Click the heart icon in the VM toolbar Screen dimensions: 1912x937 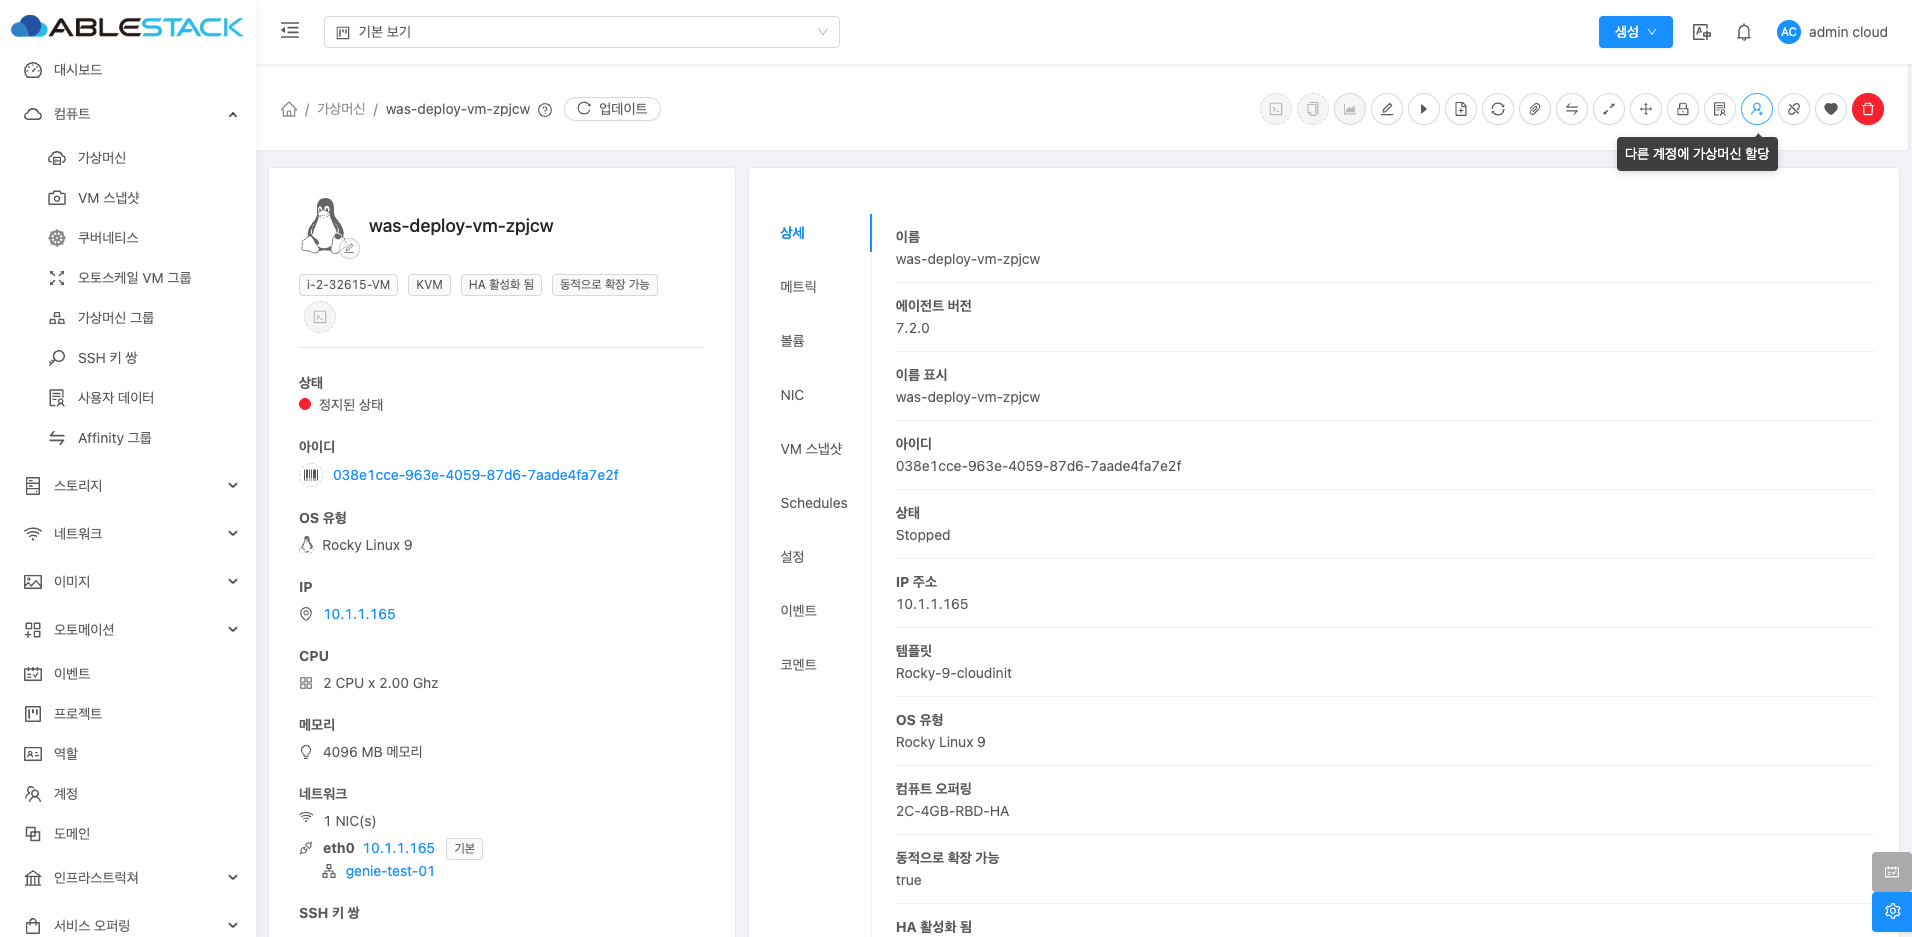tap(1830, 109)
